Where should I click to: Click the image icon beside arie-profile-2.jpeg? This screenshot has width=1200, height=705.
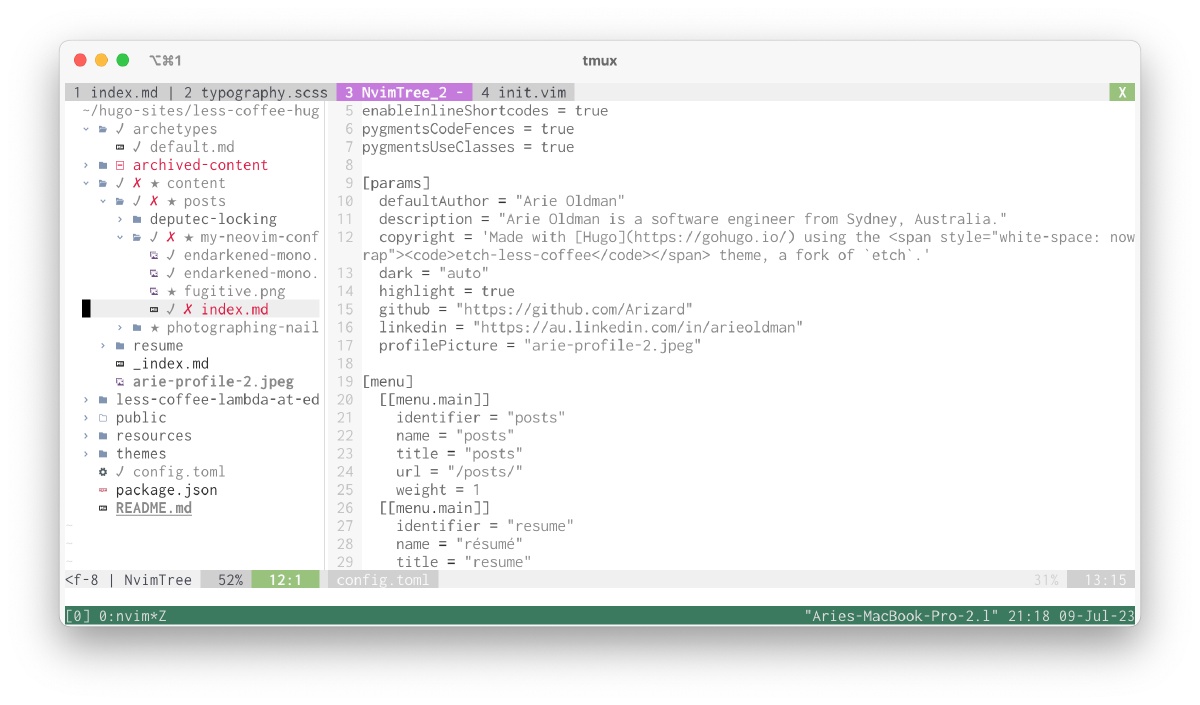120,382
